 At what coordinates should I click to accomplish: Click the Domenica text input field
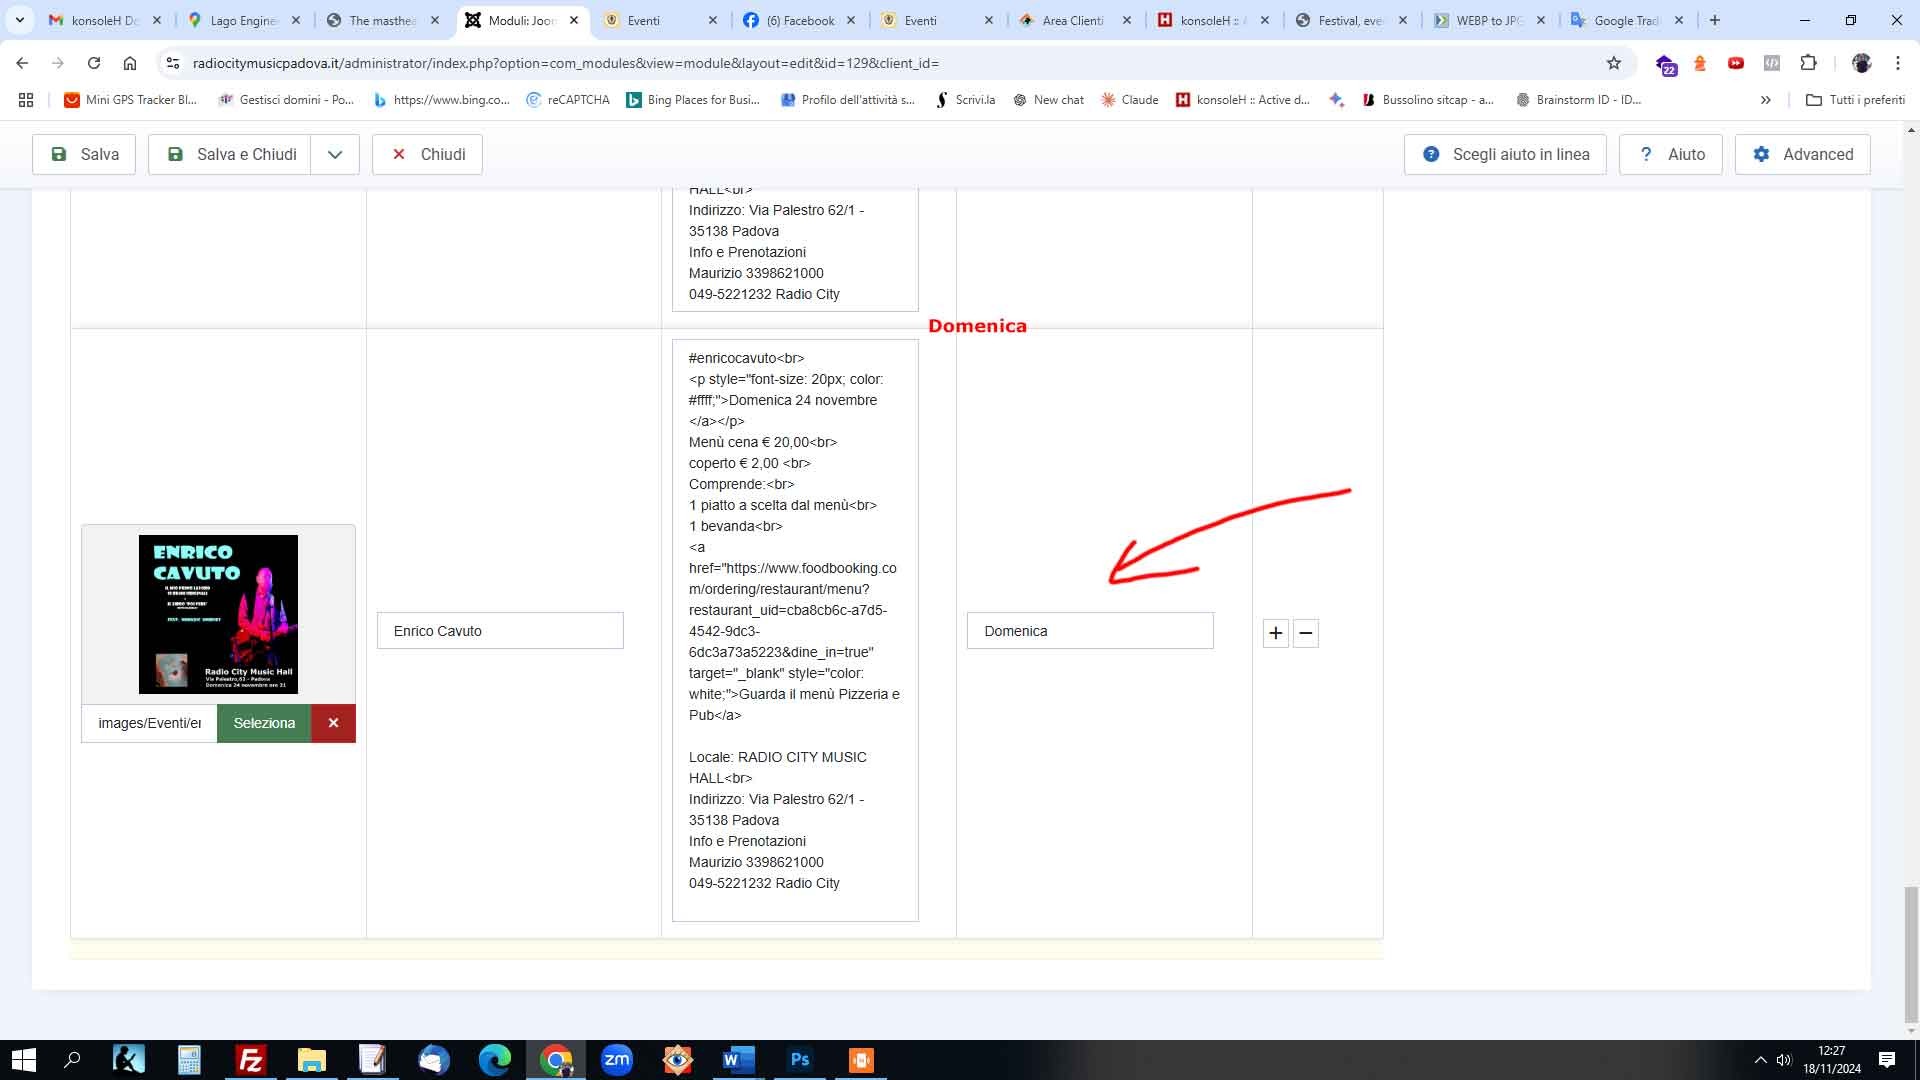coord(1090,631)
